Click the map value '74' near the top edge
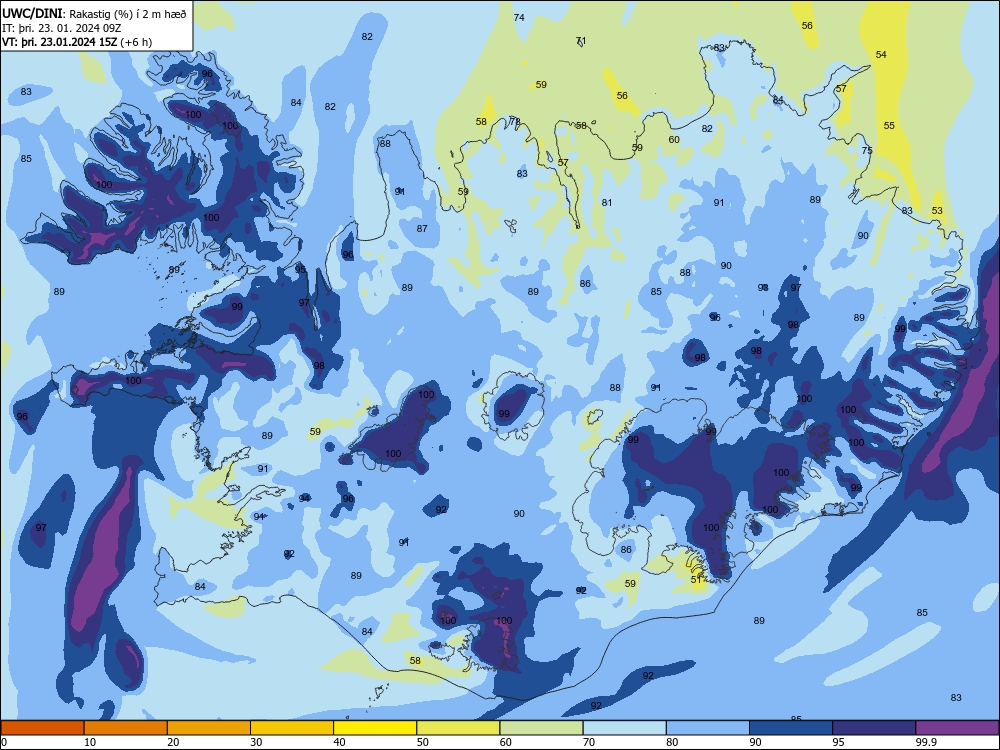This screenshot has height=750, width=1000. [x=519, y=18]
